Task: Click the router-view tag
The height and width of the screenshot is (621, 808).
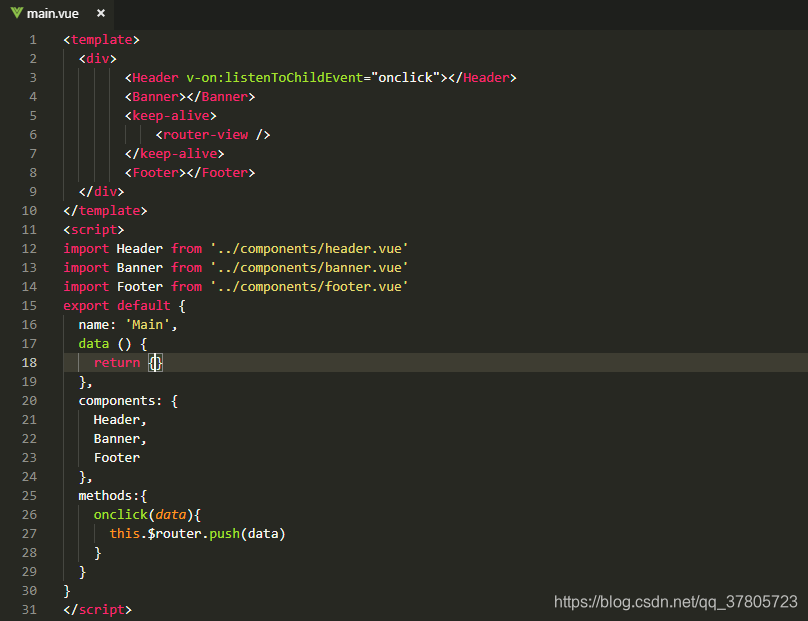Action: click(213, 135)
